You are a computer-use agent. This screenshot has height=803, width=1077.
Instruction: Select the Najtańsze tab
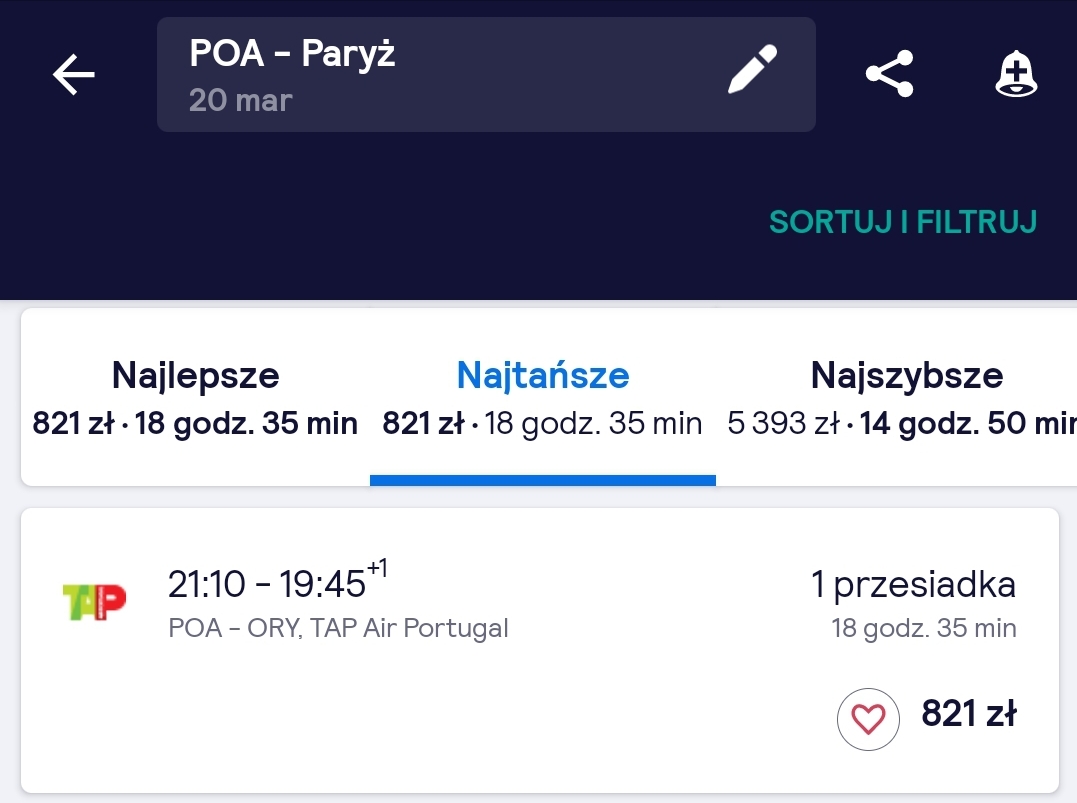coord(543,398)
